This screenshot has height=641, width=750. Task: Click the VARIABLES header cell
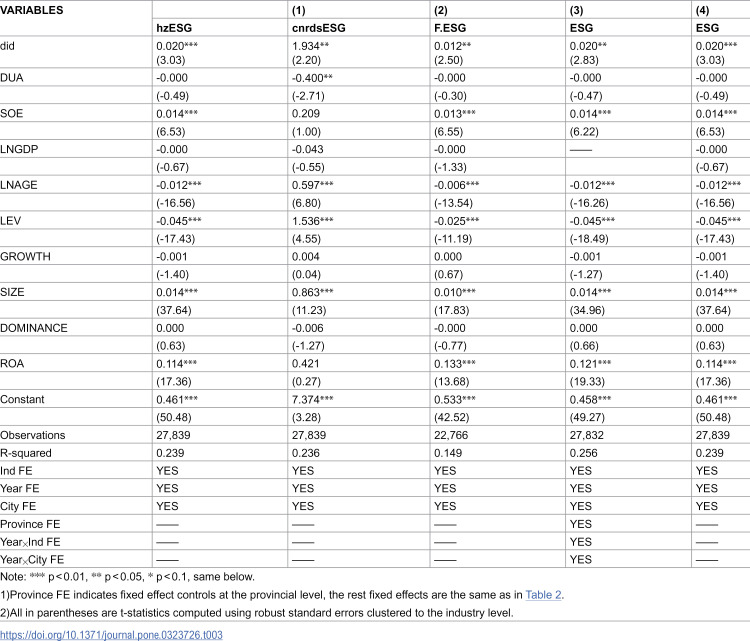click(x=32, y=10)
